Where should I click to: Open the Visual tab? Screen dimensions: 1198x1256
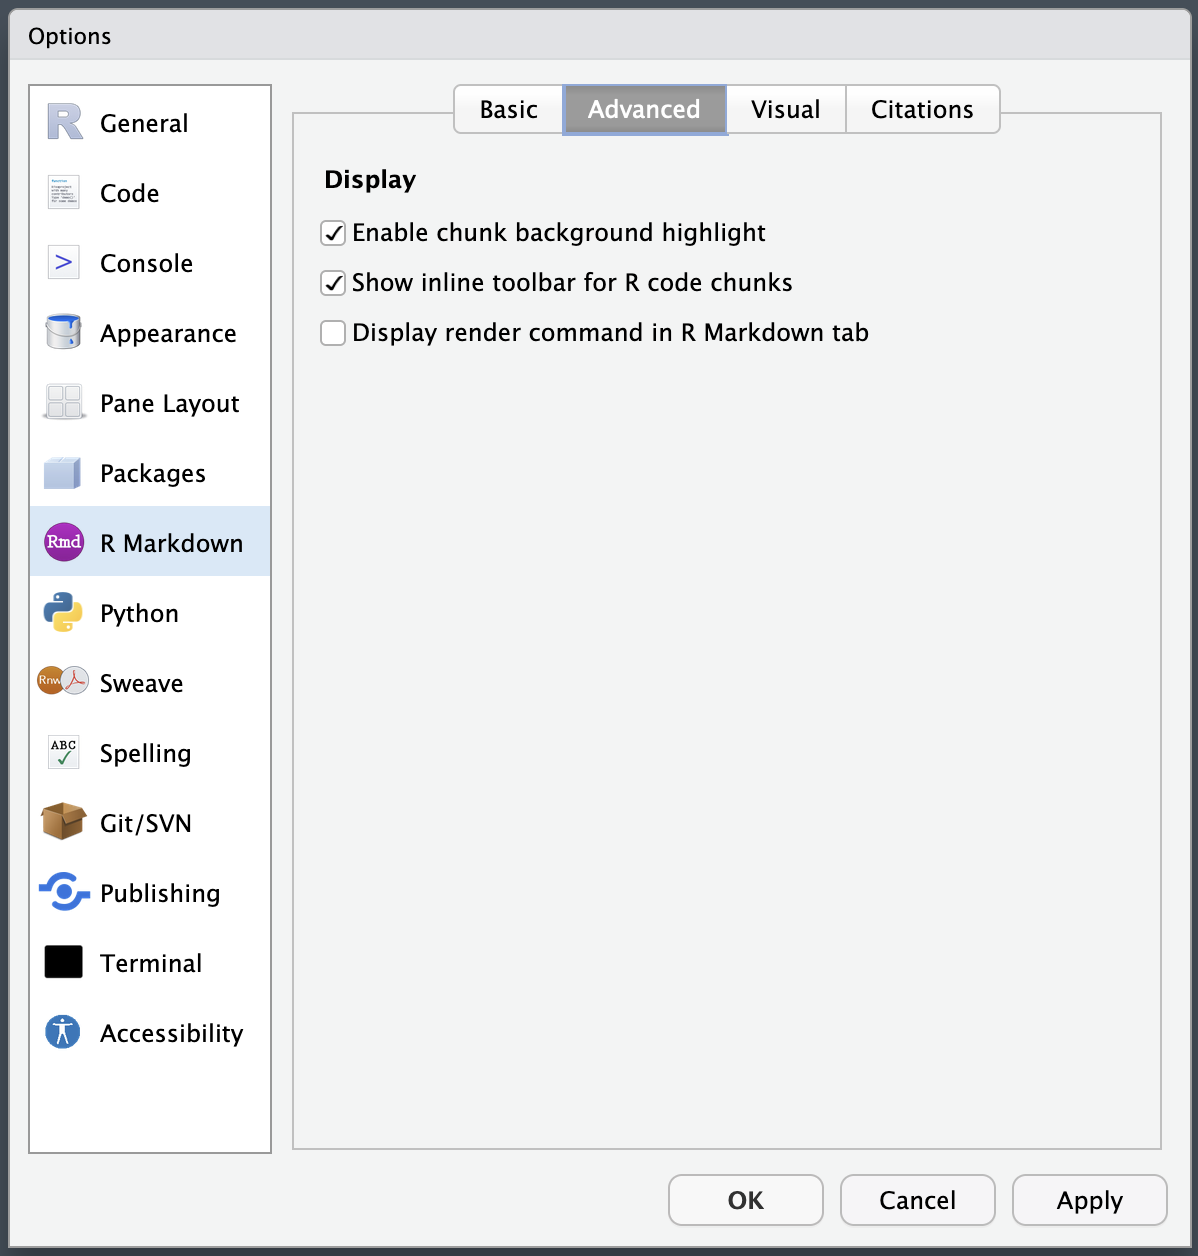[x=786, y=109]
